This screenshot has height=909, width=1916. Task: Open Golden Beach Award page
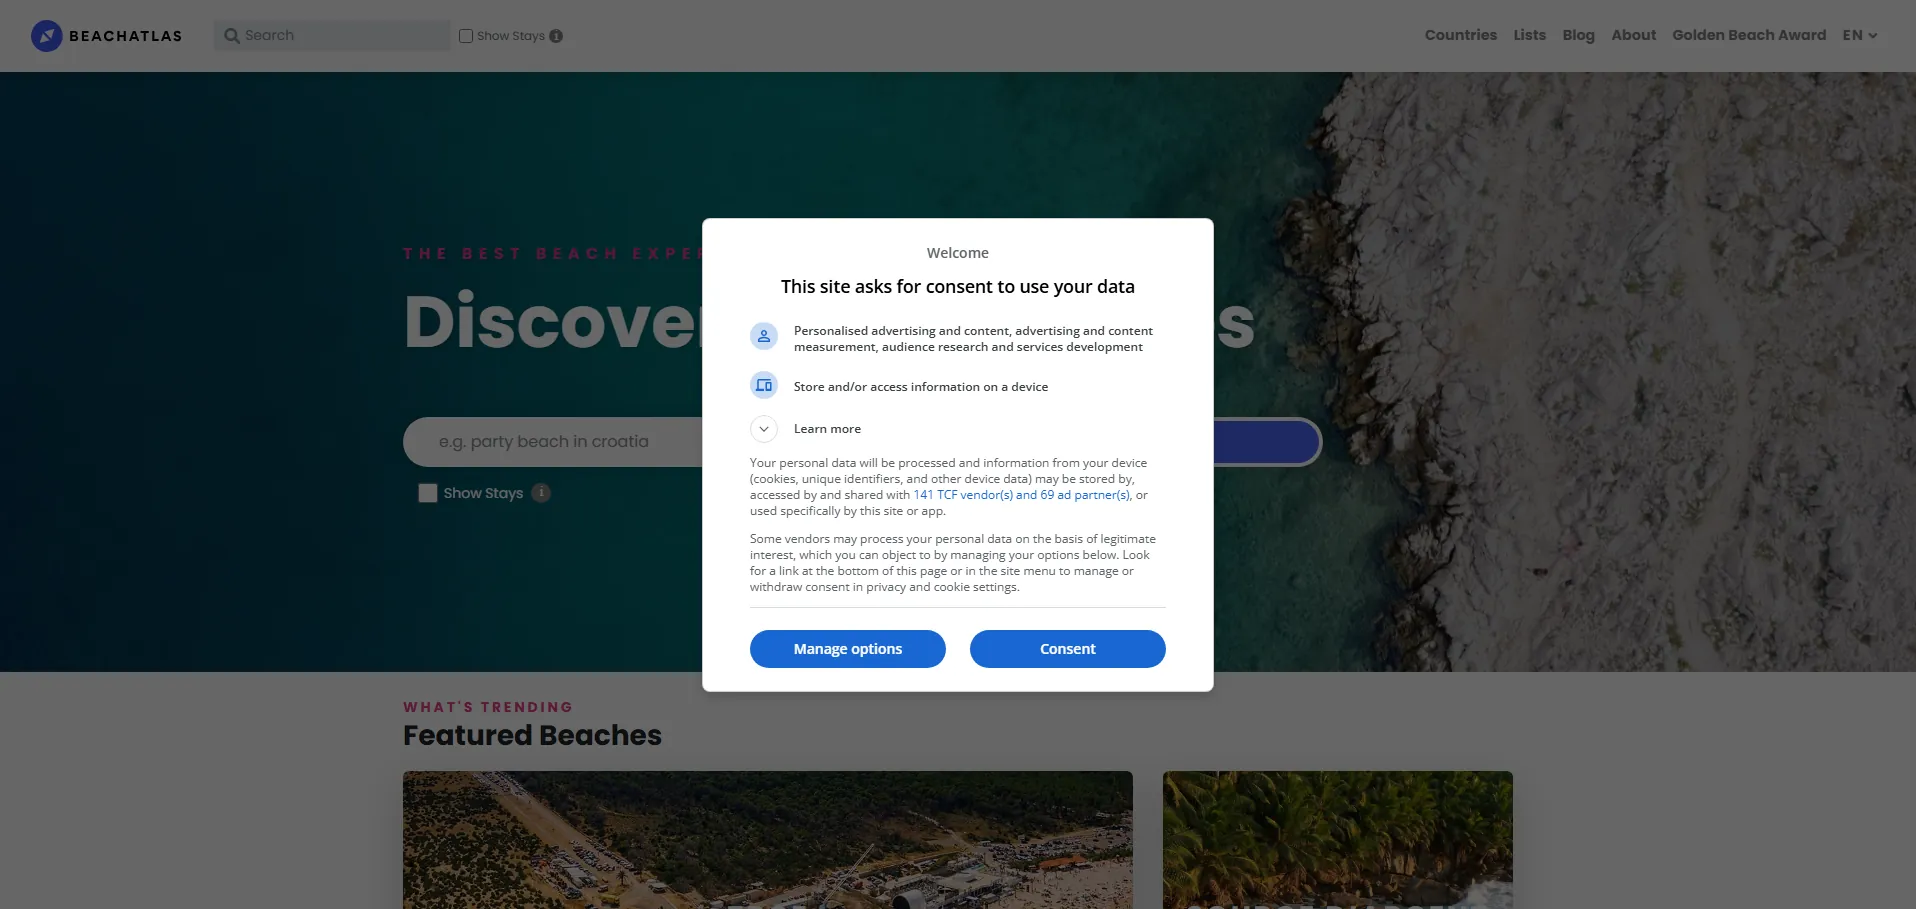tap(1749, 35)
